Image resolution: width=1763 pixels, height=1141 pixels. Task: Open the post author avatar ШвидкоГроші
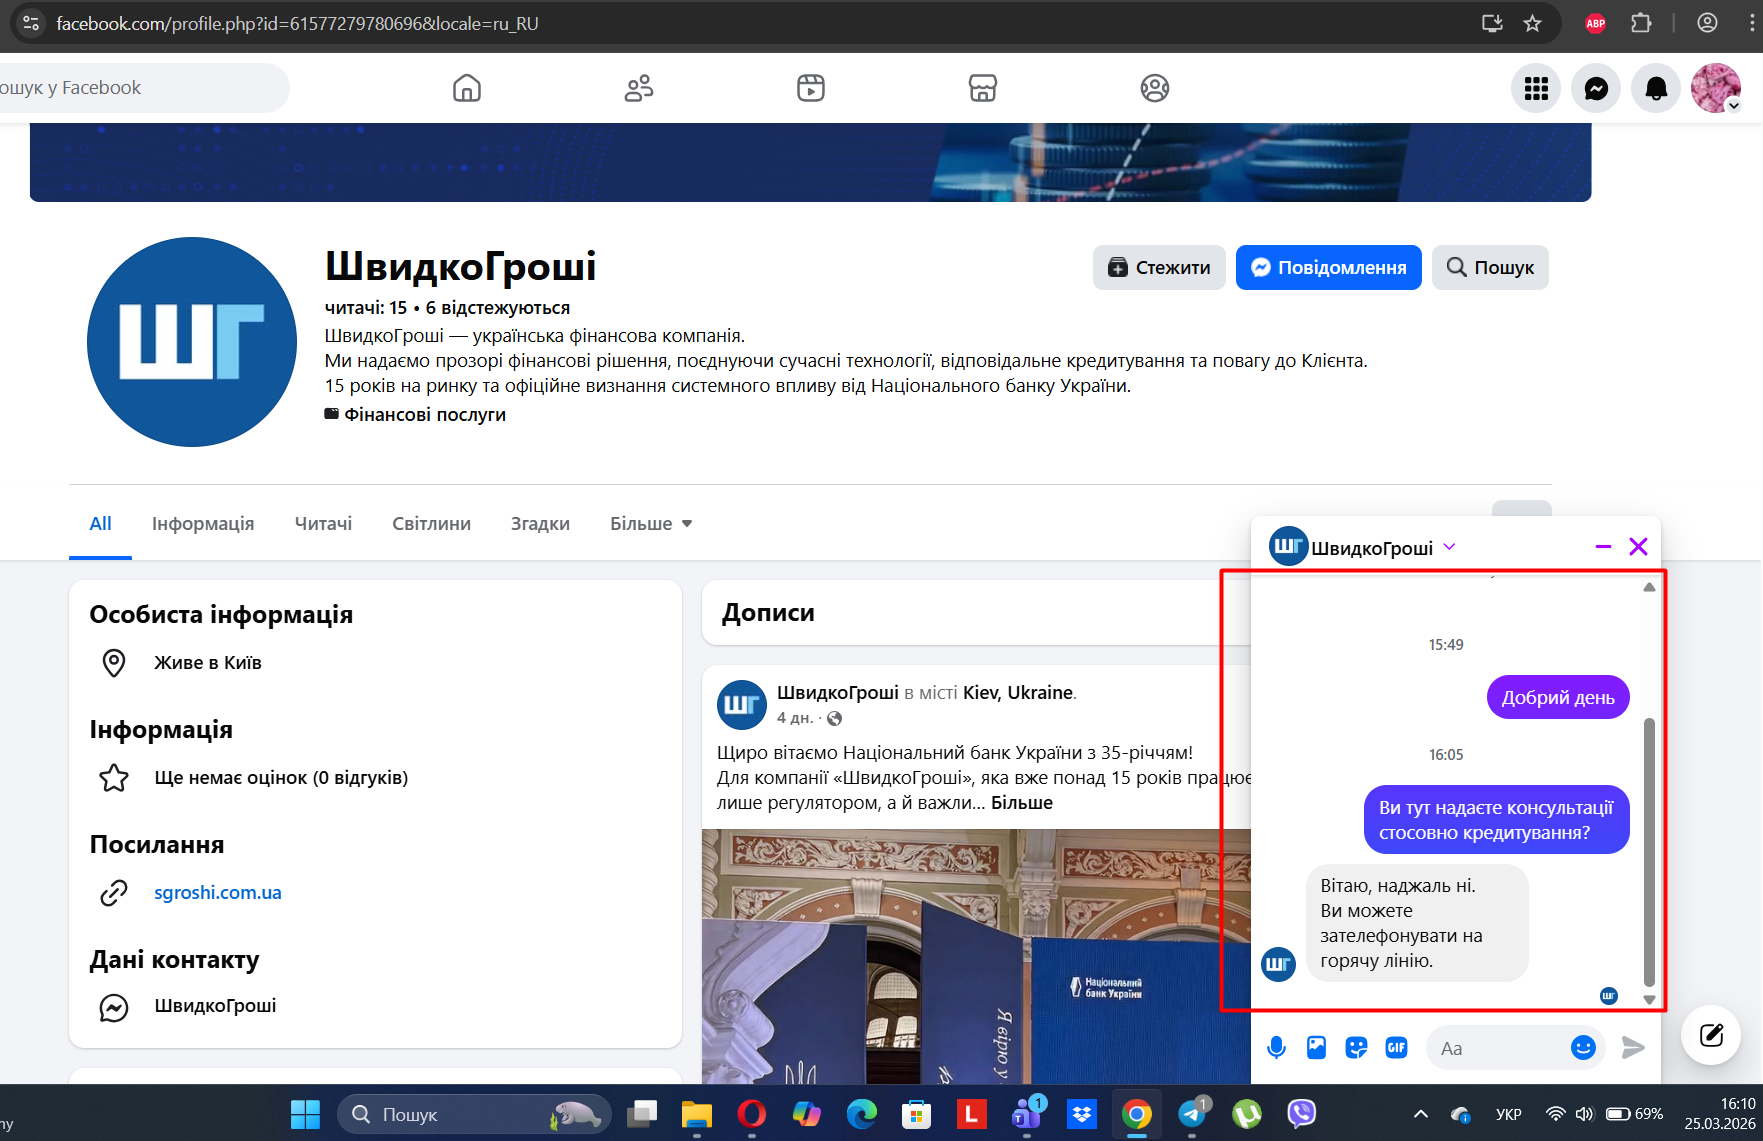742,705
